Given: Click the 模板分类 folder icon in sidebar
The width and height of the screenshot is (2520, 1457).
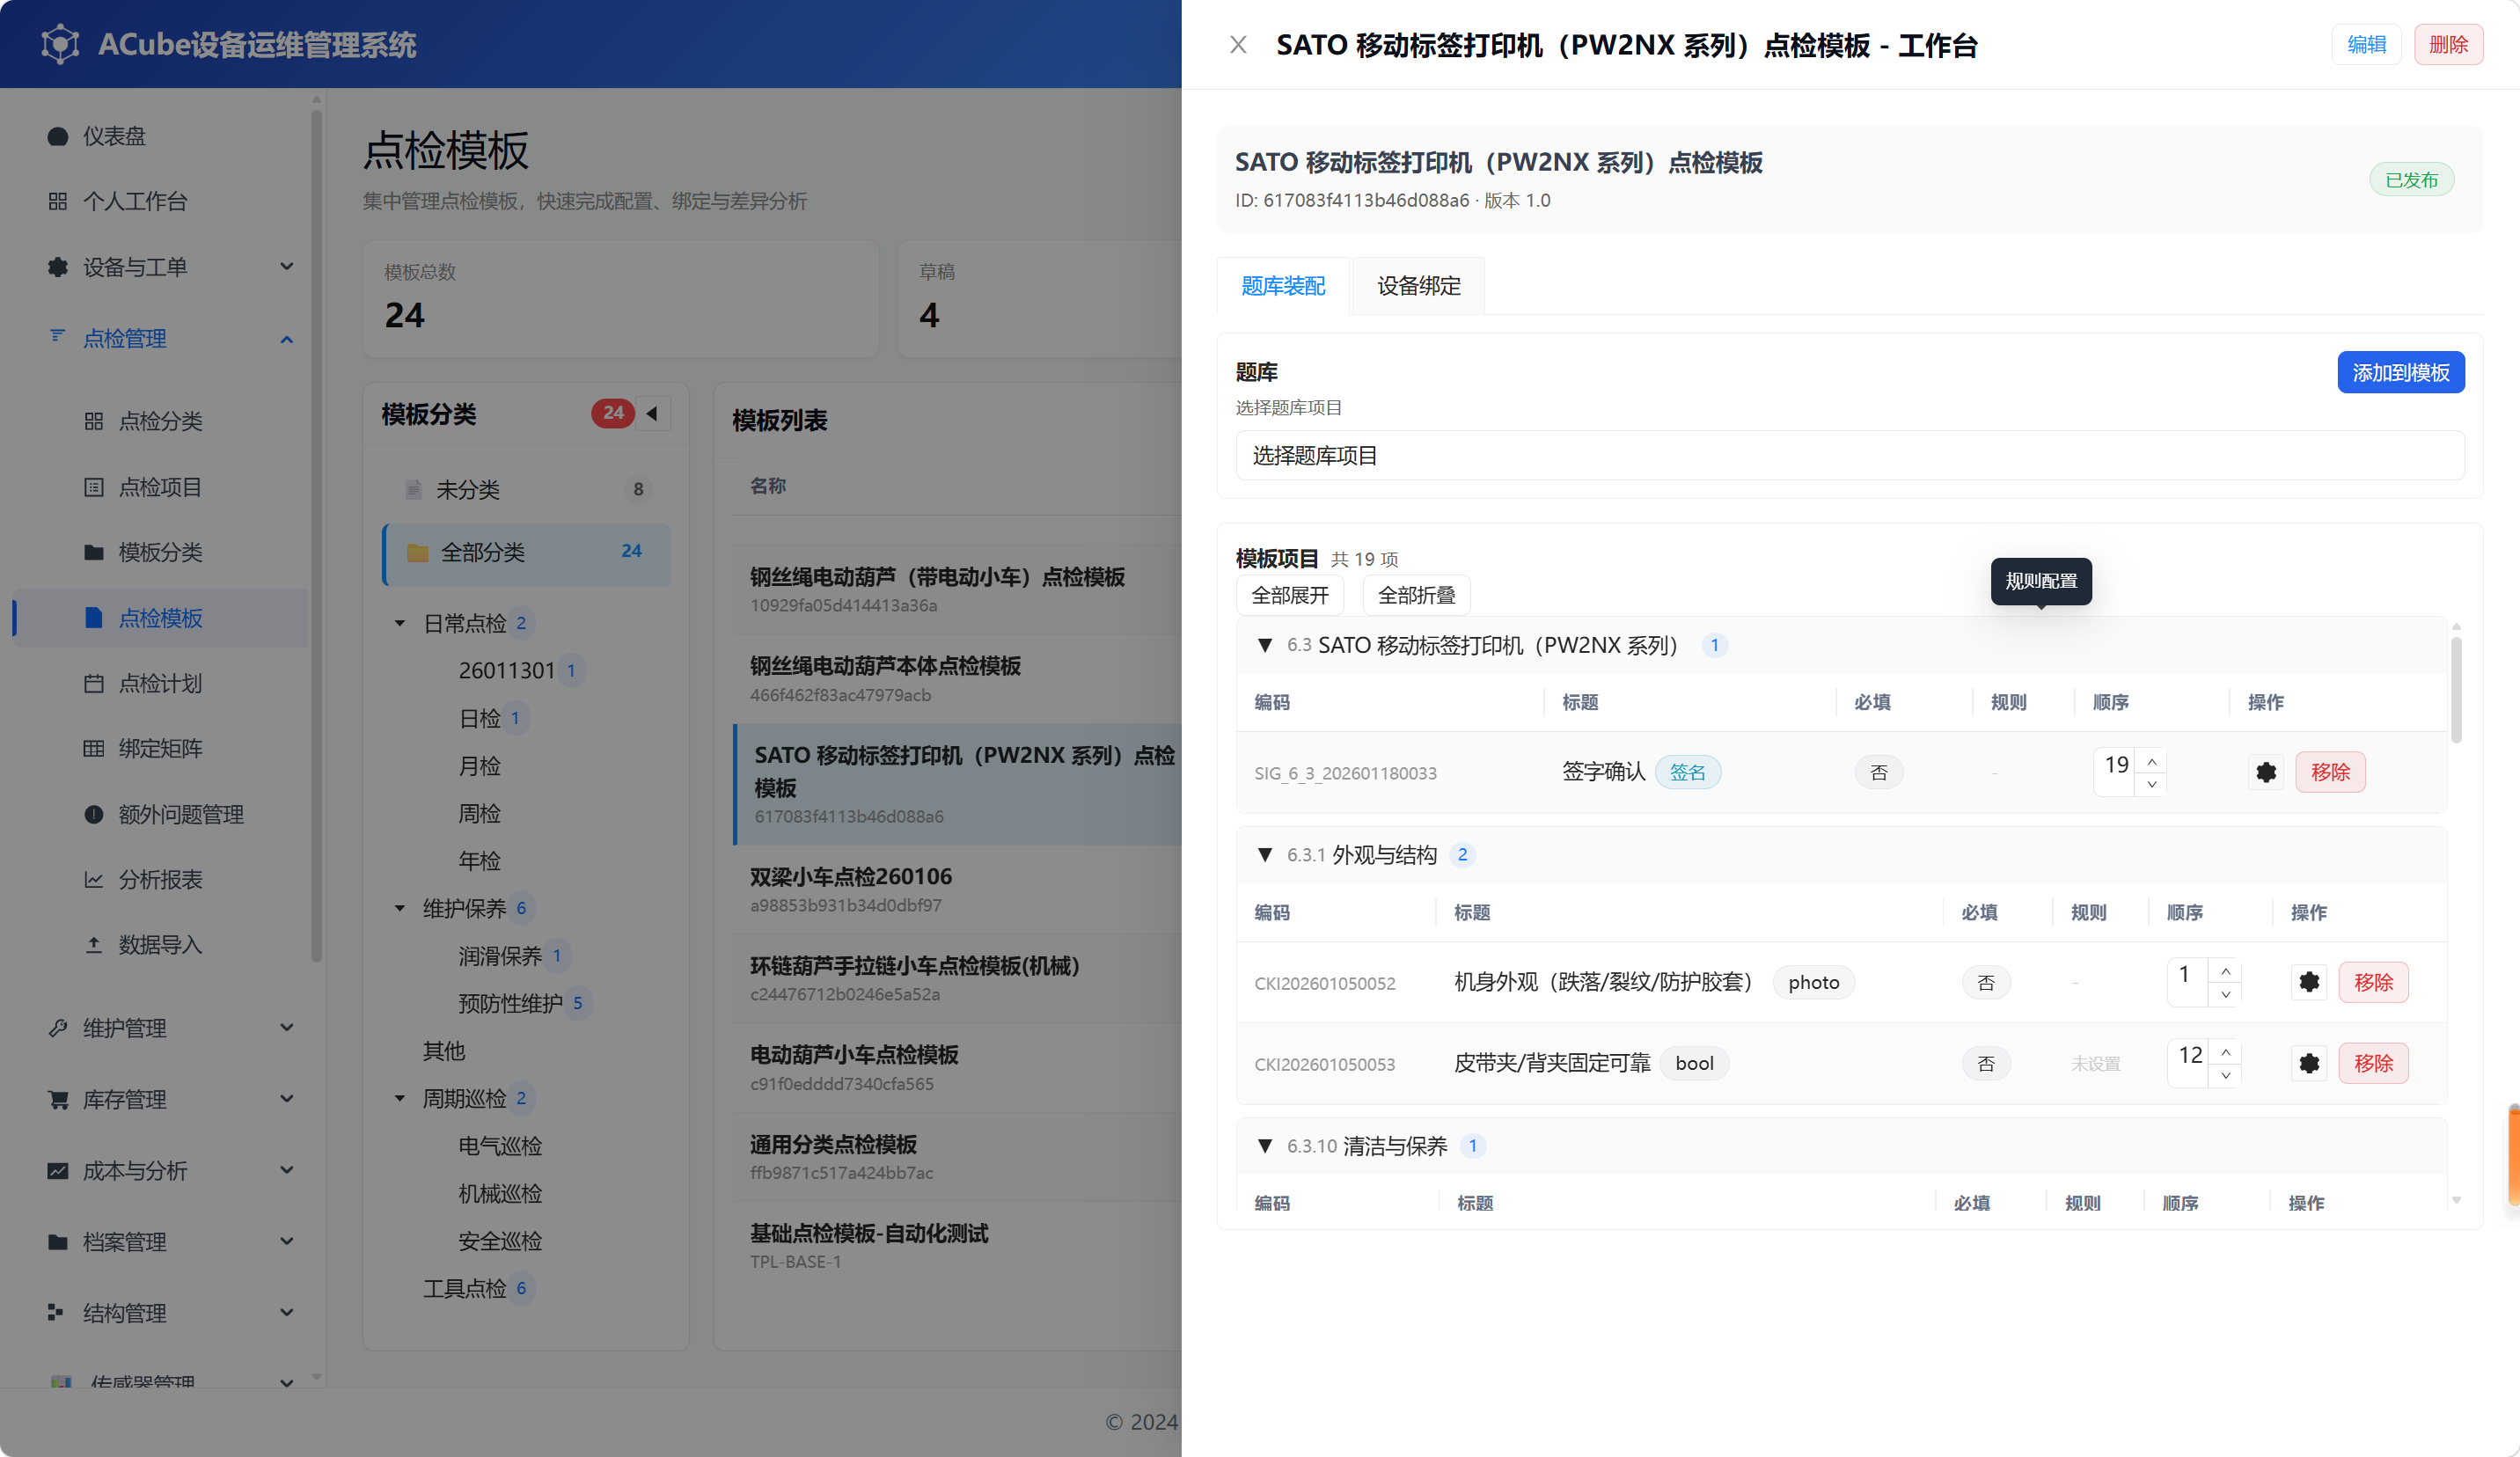Looking at the screenshot, I should tap(94, 552).
